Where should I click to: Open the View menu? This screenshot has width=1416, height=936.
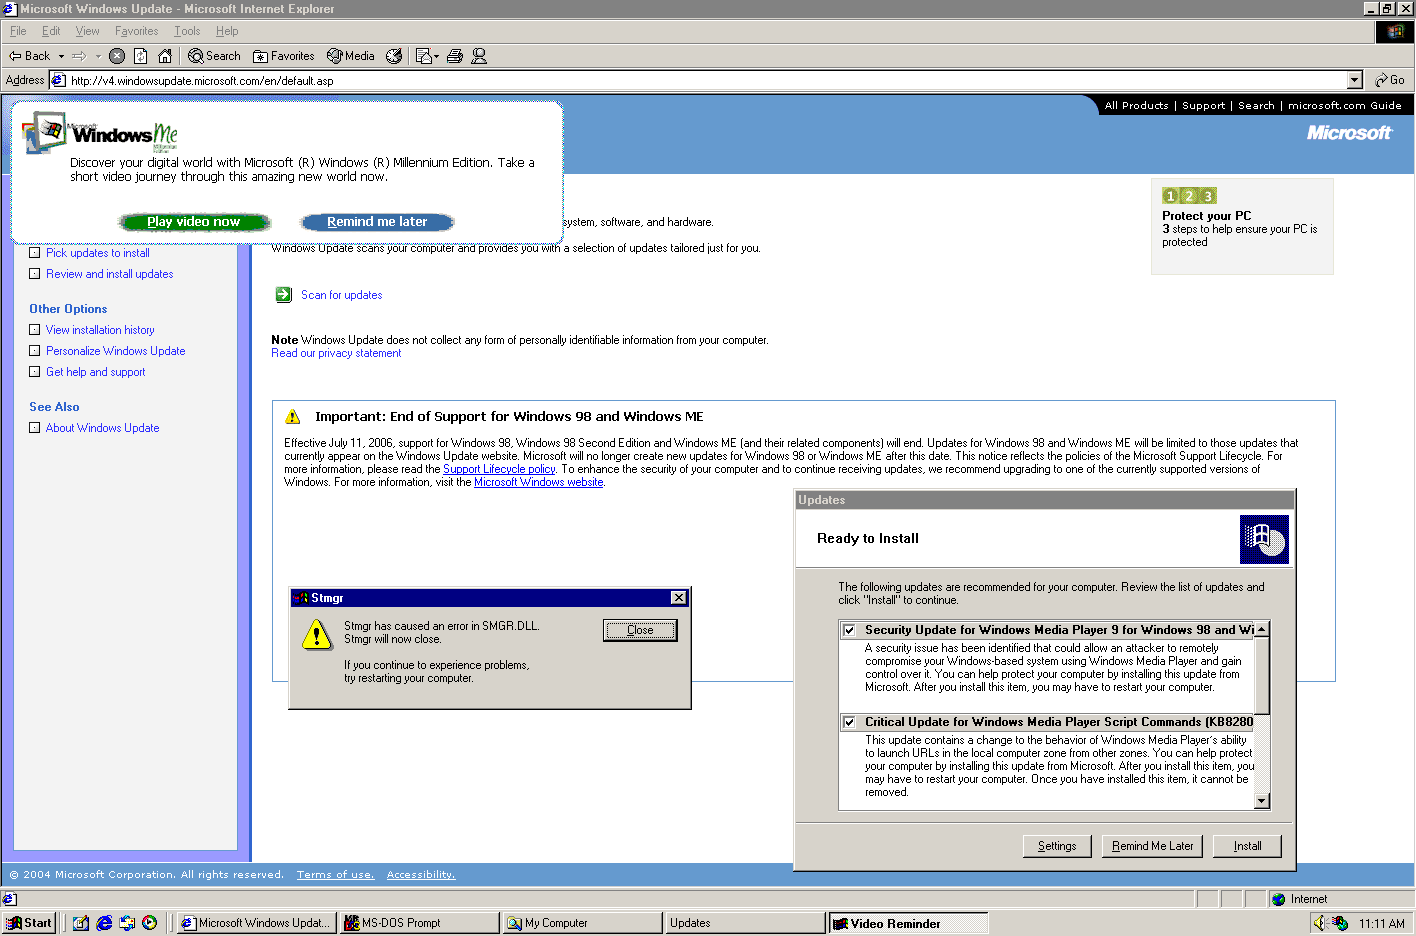[88, 31]
